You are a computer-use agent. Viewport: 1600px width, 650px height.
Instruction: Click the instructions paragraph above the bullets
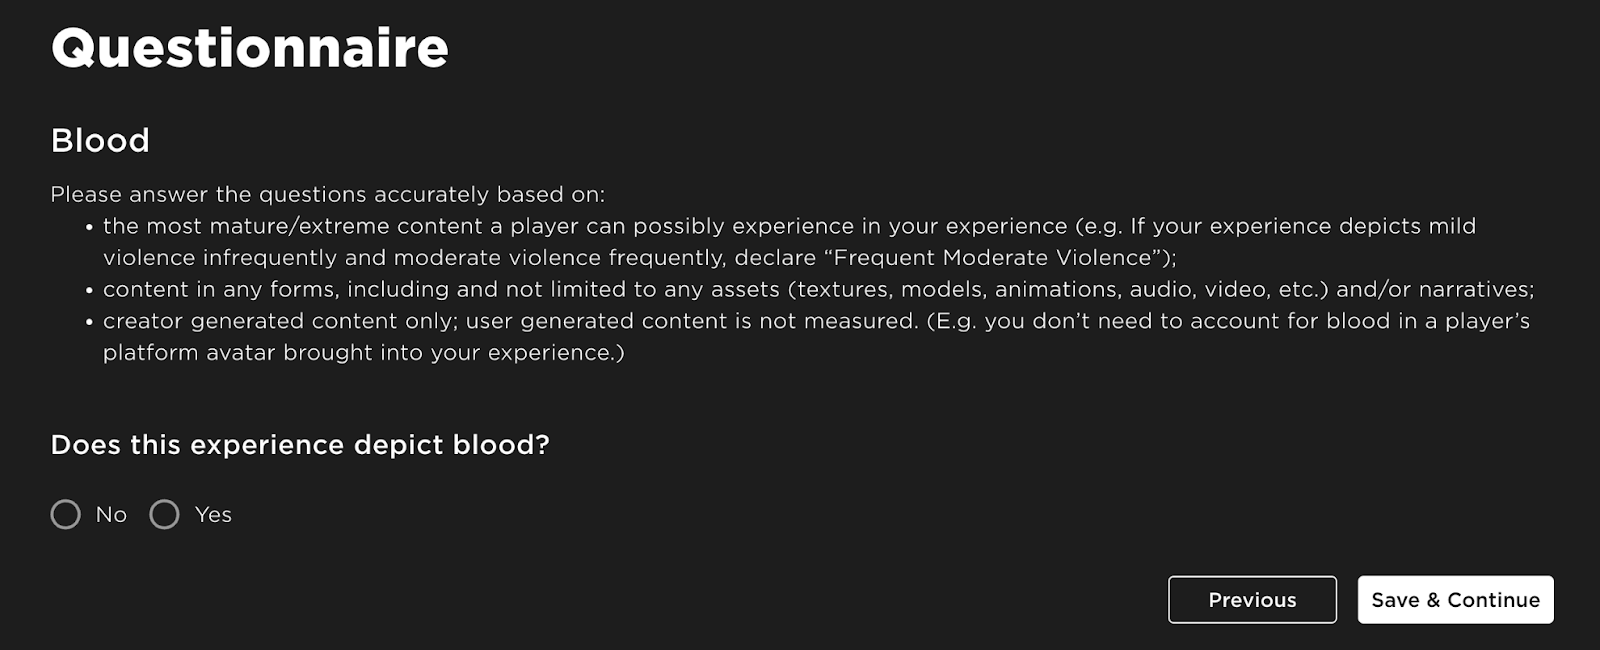pyautogui.click(x=330, y=195)
